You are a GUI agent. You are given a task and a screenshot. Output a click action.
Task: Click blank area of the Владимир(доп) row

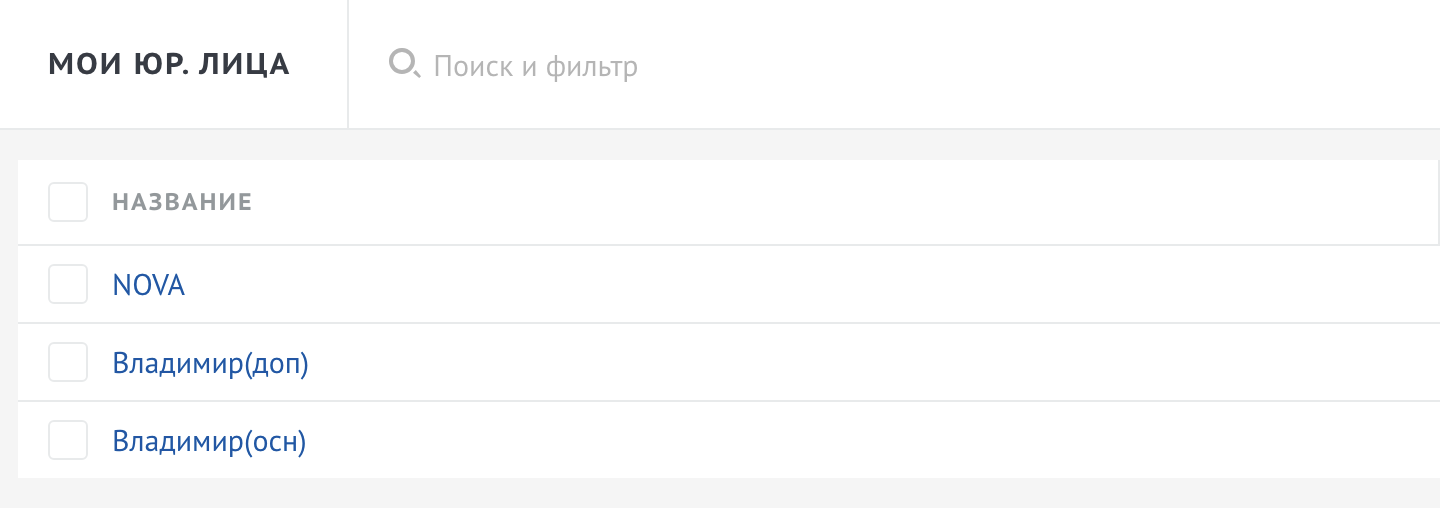[x=800, y=363]
